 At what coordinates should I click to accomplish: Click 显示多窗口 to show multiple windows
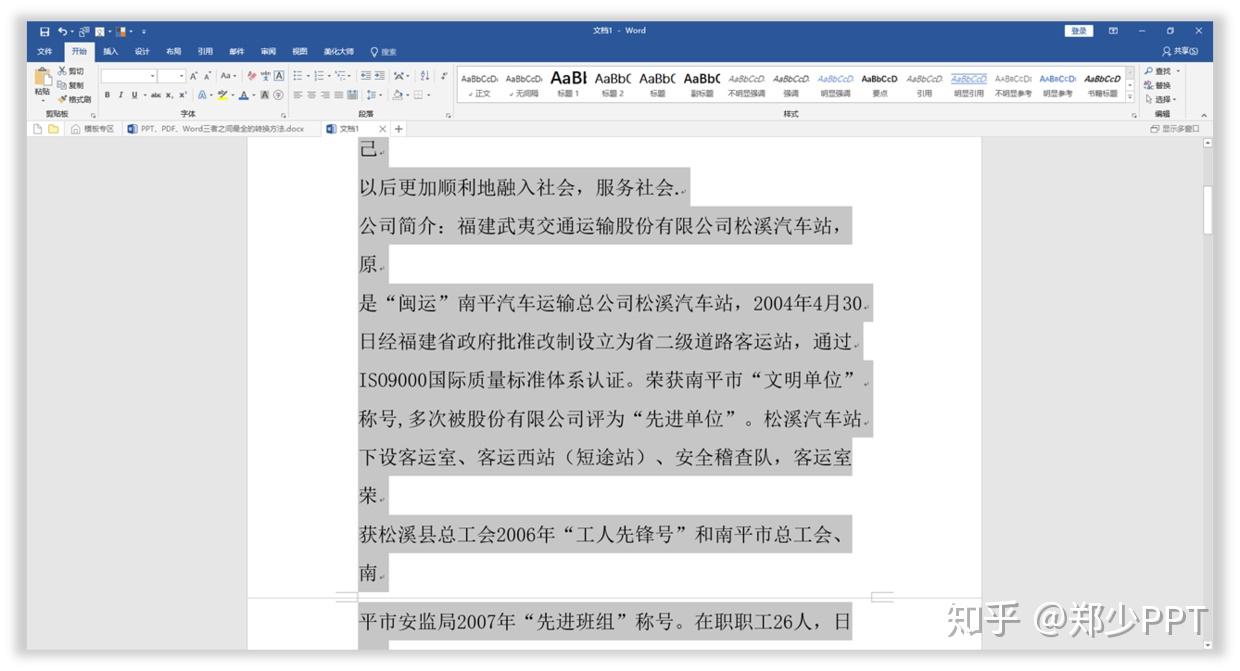1175,129
